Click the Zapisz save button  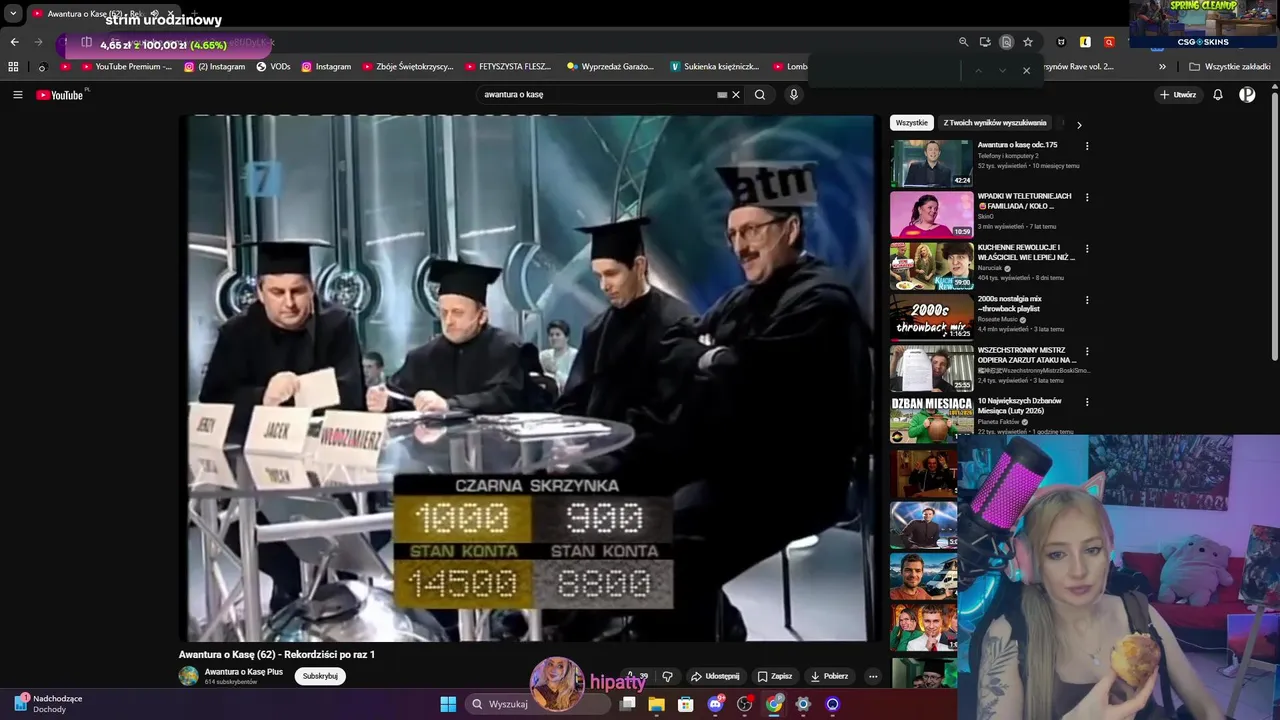coord(775,676)
